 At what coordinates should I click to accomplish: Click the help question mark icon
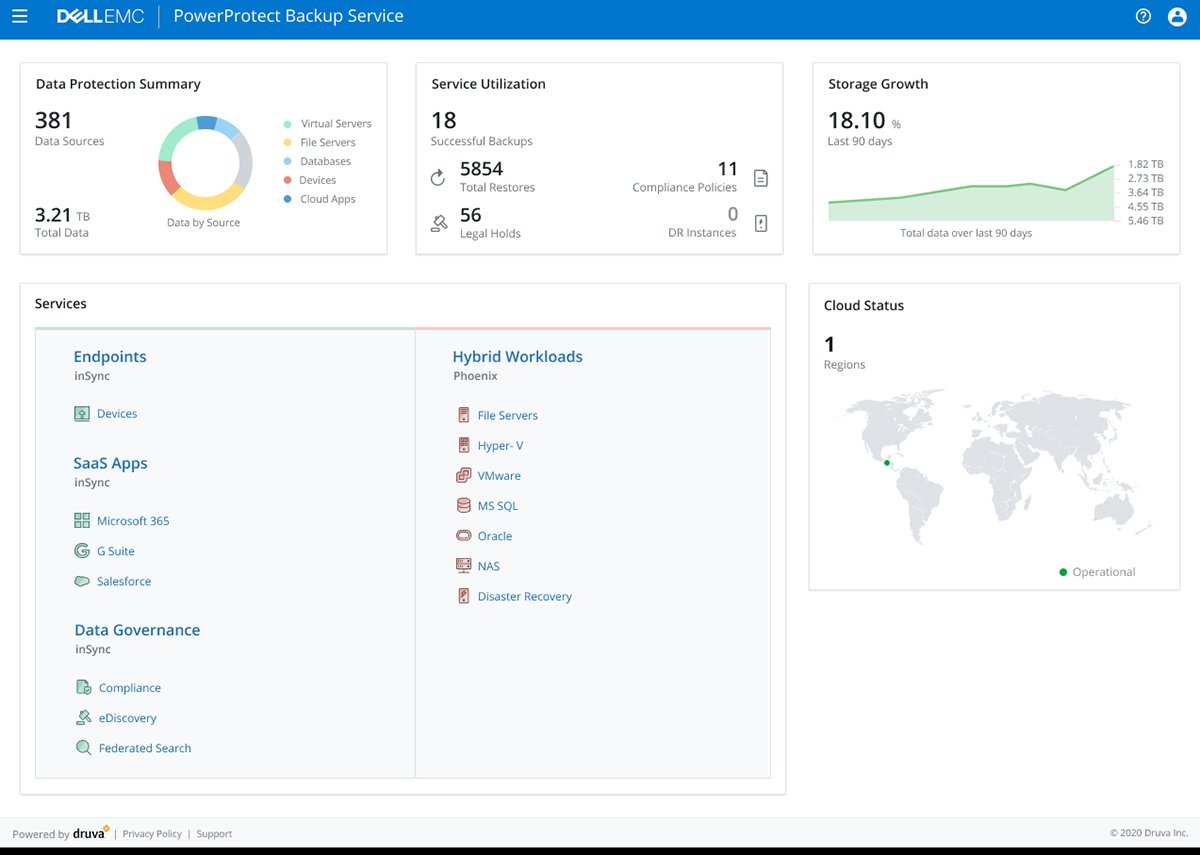1143,16
